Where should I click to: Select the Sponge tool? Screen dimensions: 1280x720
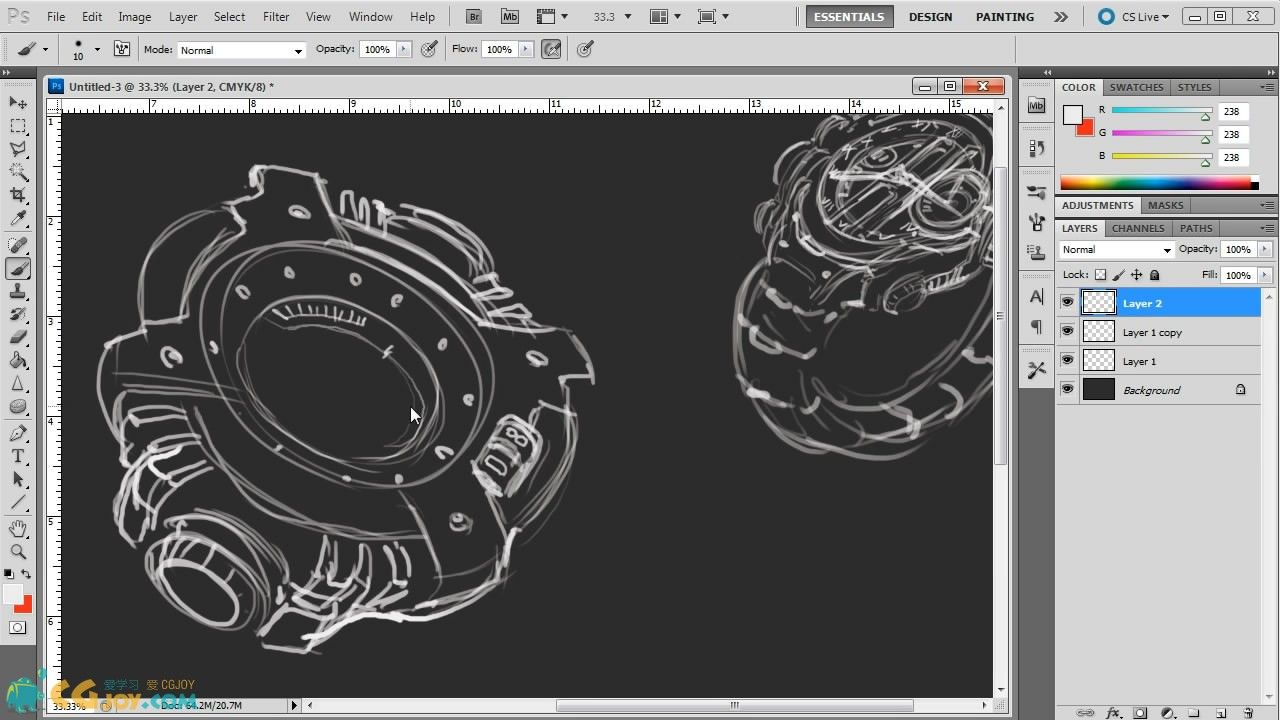(x=18, y=406)
